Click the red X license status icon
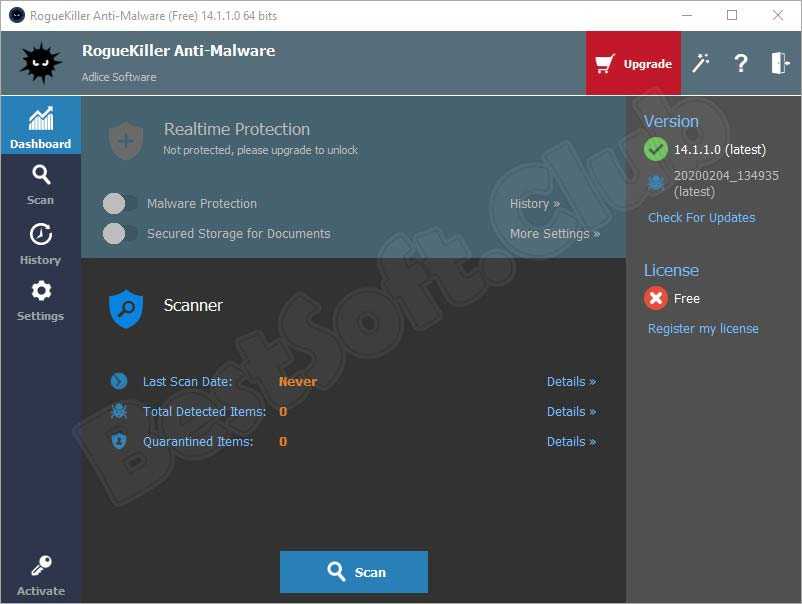The image size is (802, 604). coord(655,298)
